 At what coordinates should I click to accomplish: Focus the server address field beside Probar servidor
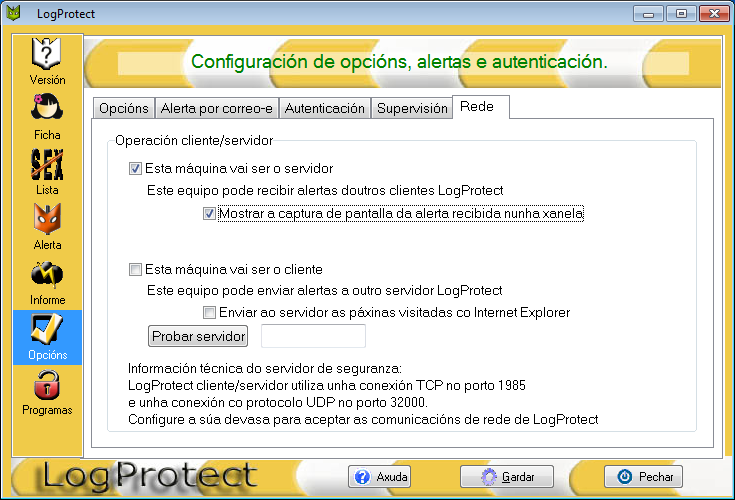coord(313,336)
